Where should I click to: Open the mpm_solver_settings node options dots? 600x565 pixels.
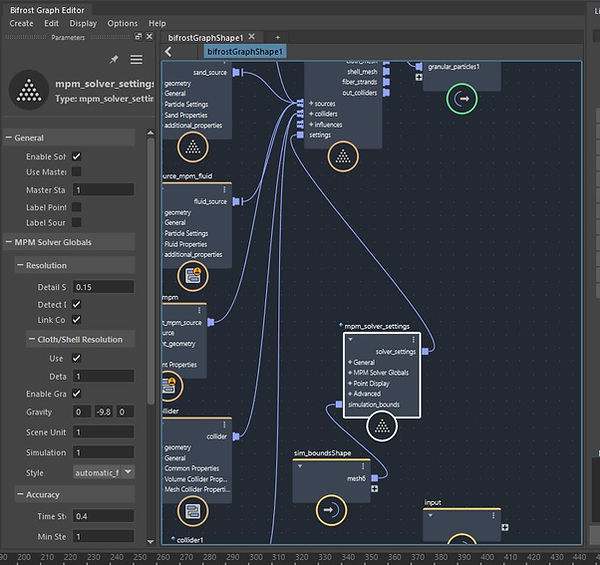tap(413, 340)
